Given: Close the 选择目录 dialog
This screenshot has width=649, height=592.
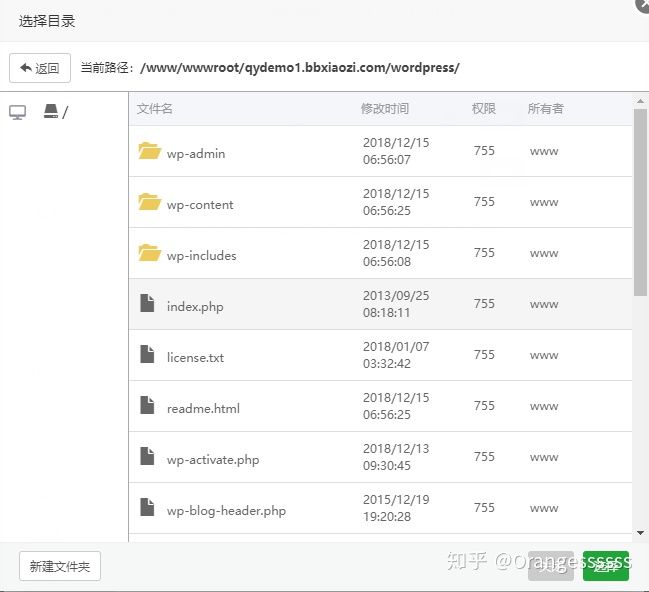Looking at the screenshot, I should (x=644, y=4).
